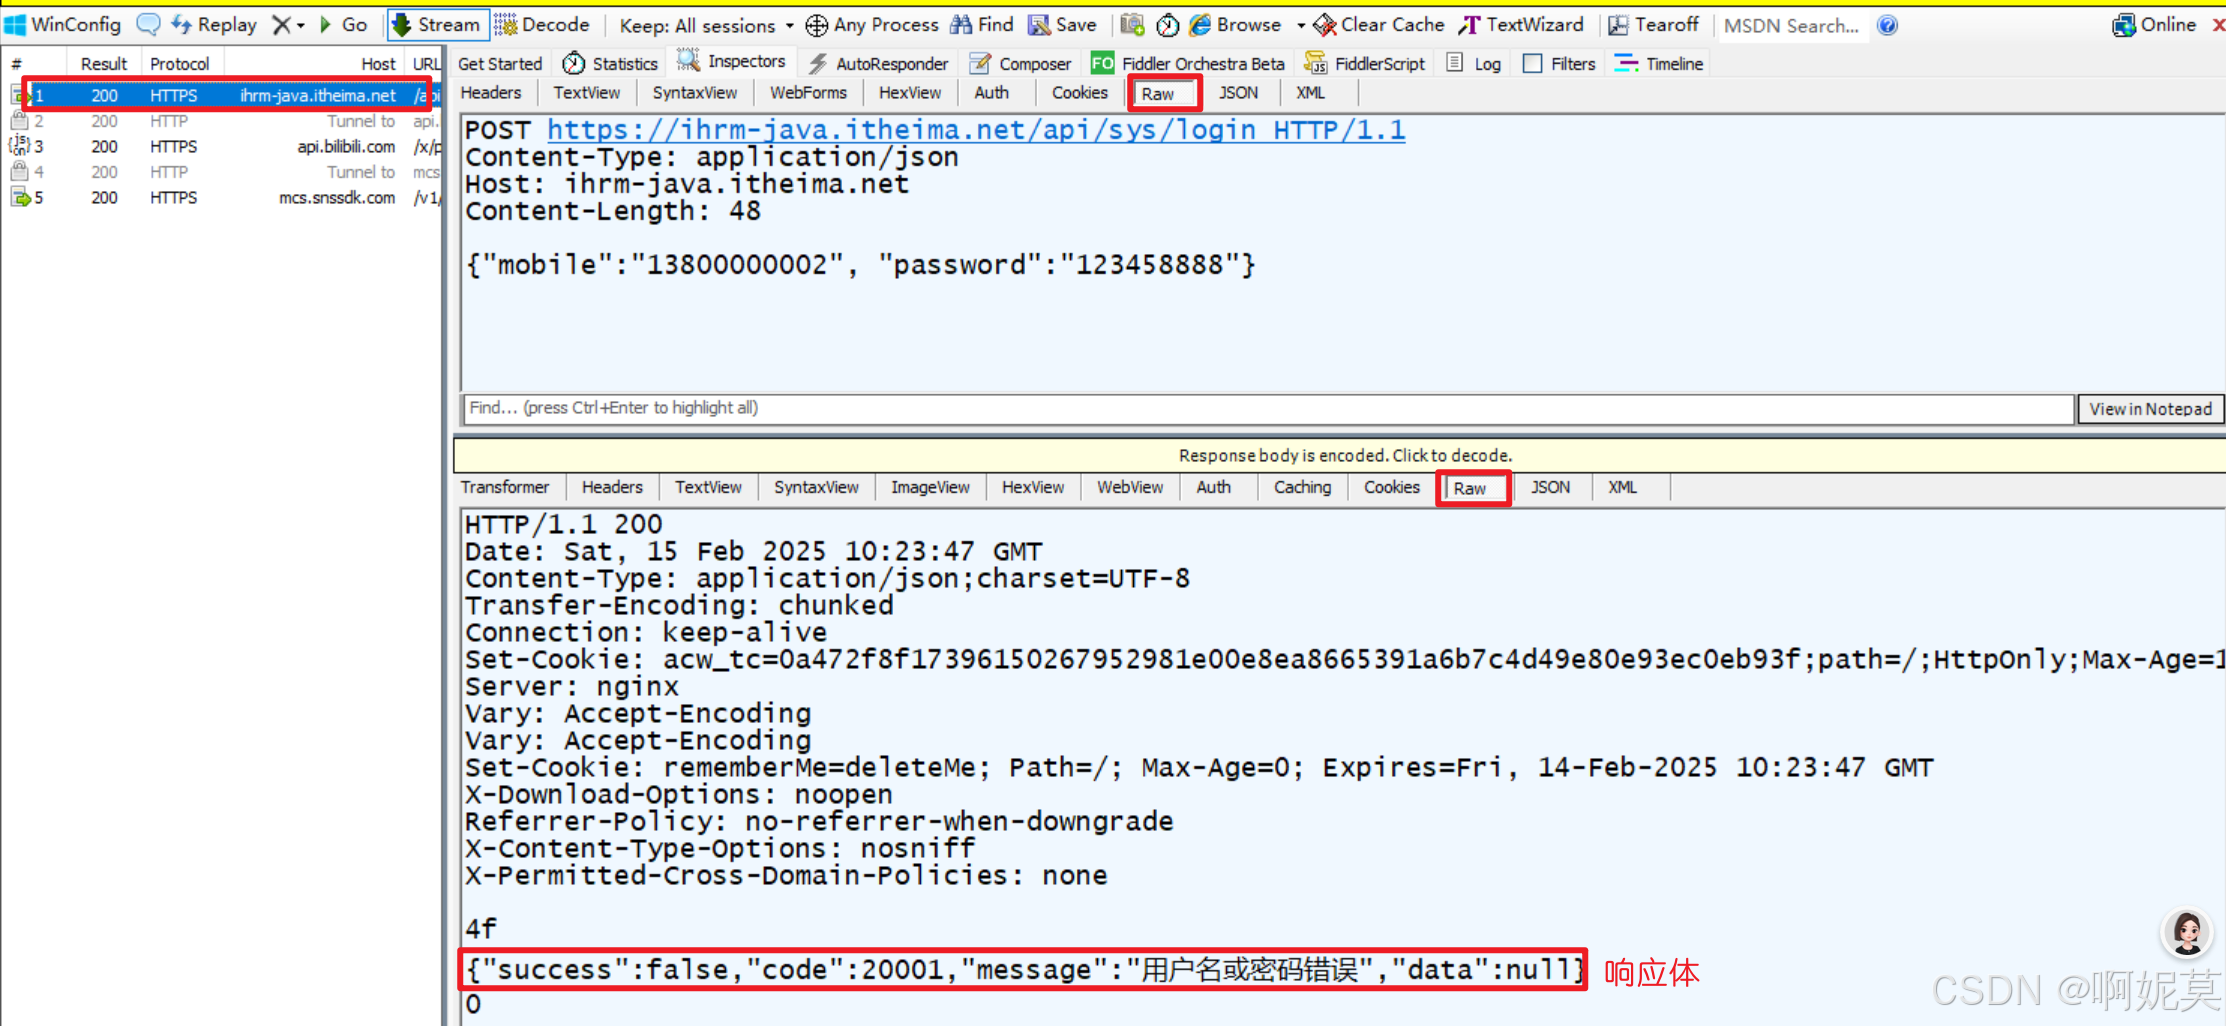Select request Cookies inspector tab
Image resolution: width=2226 pixels, height=1026 pixels.
coord(1080,93)
